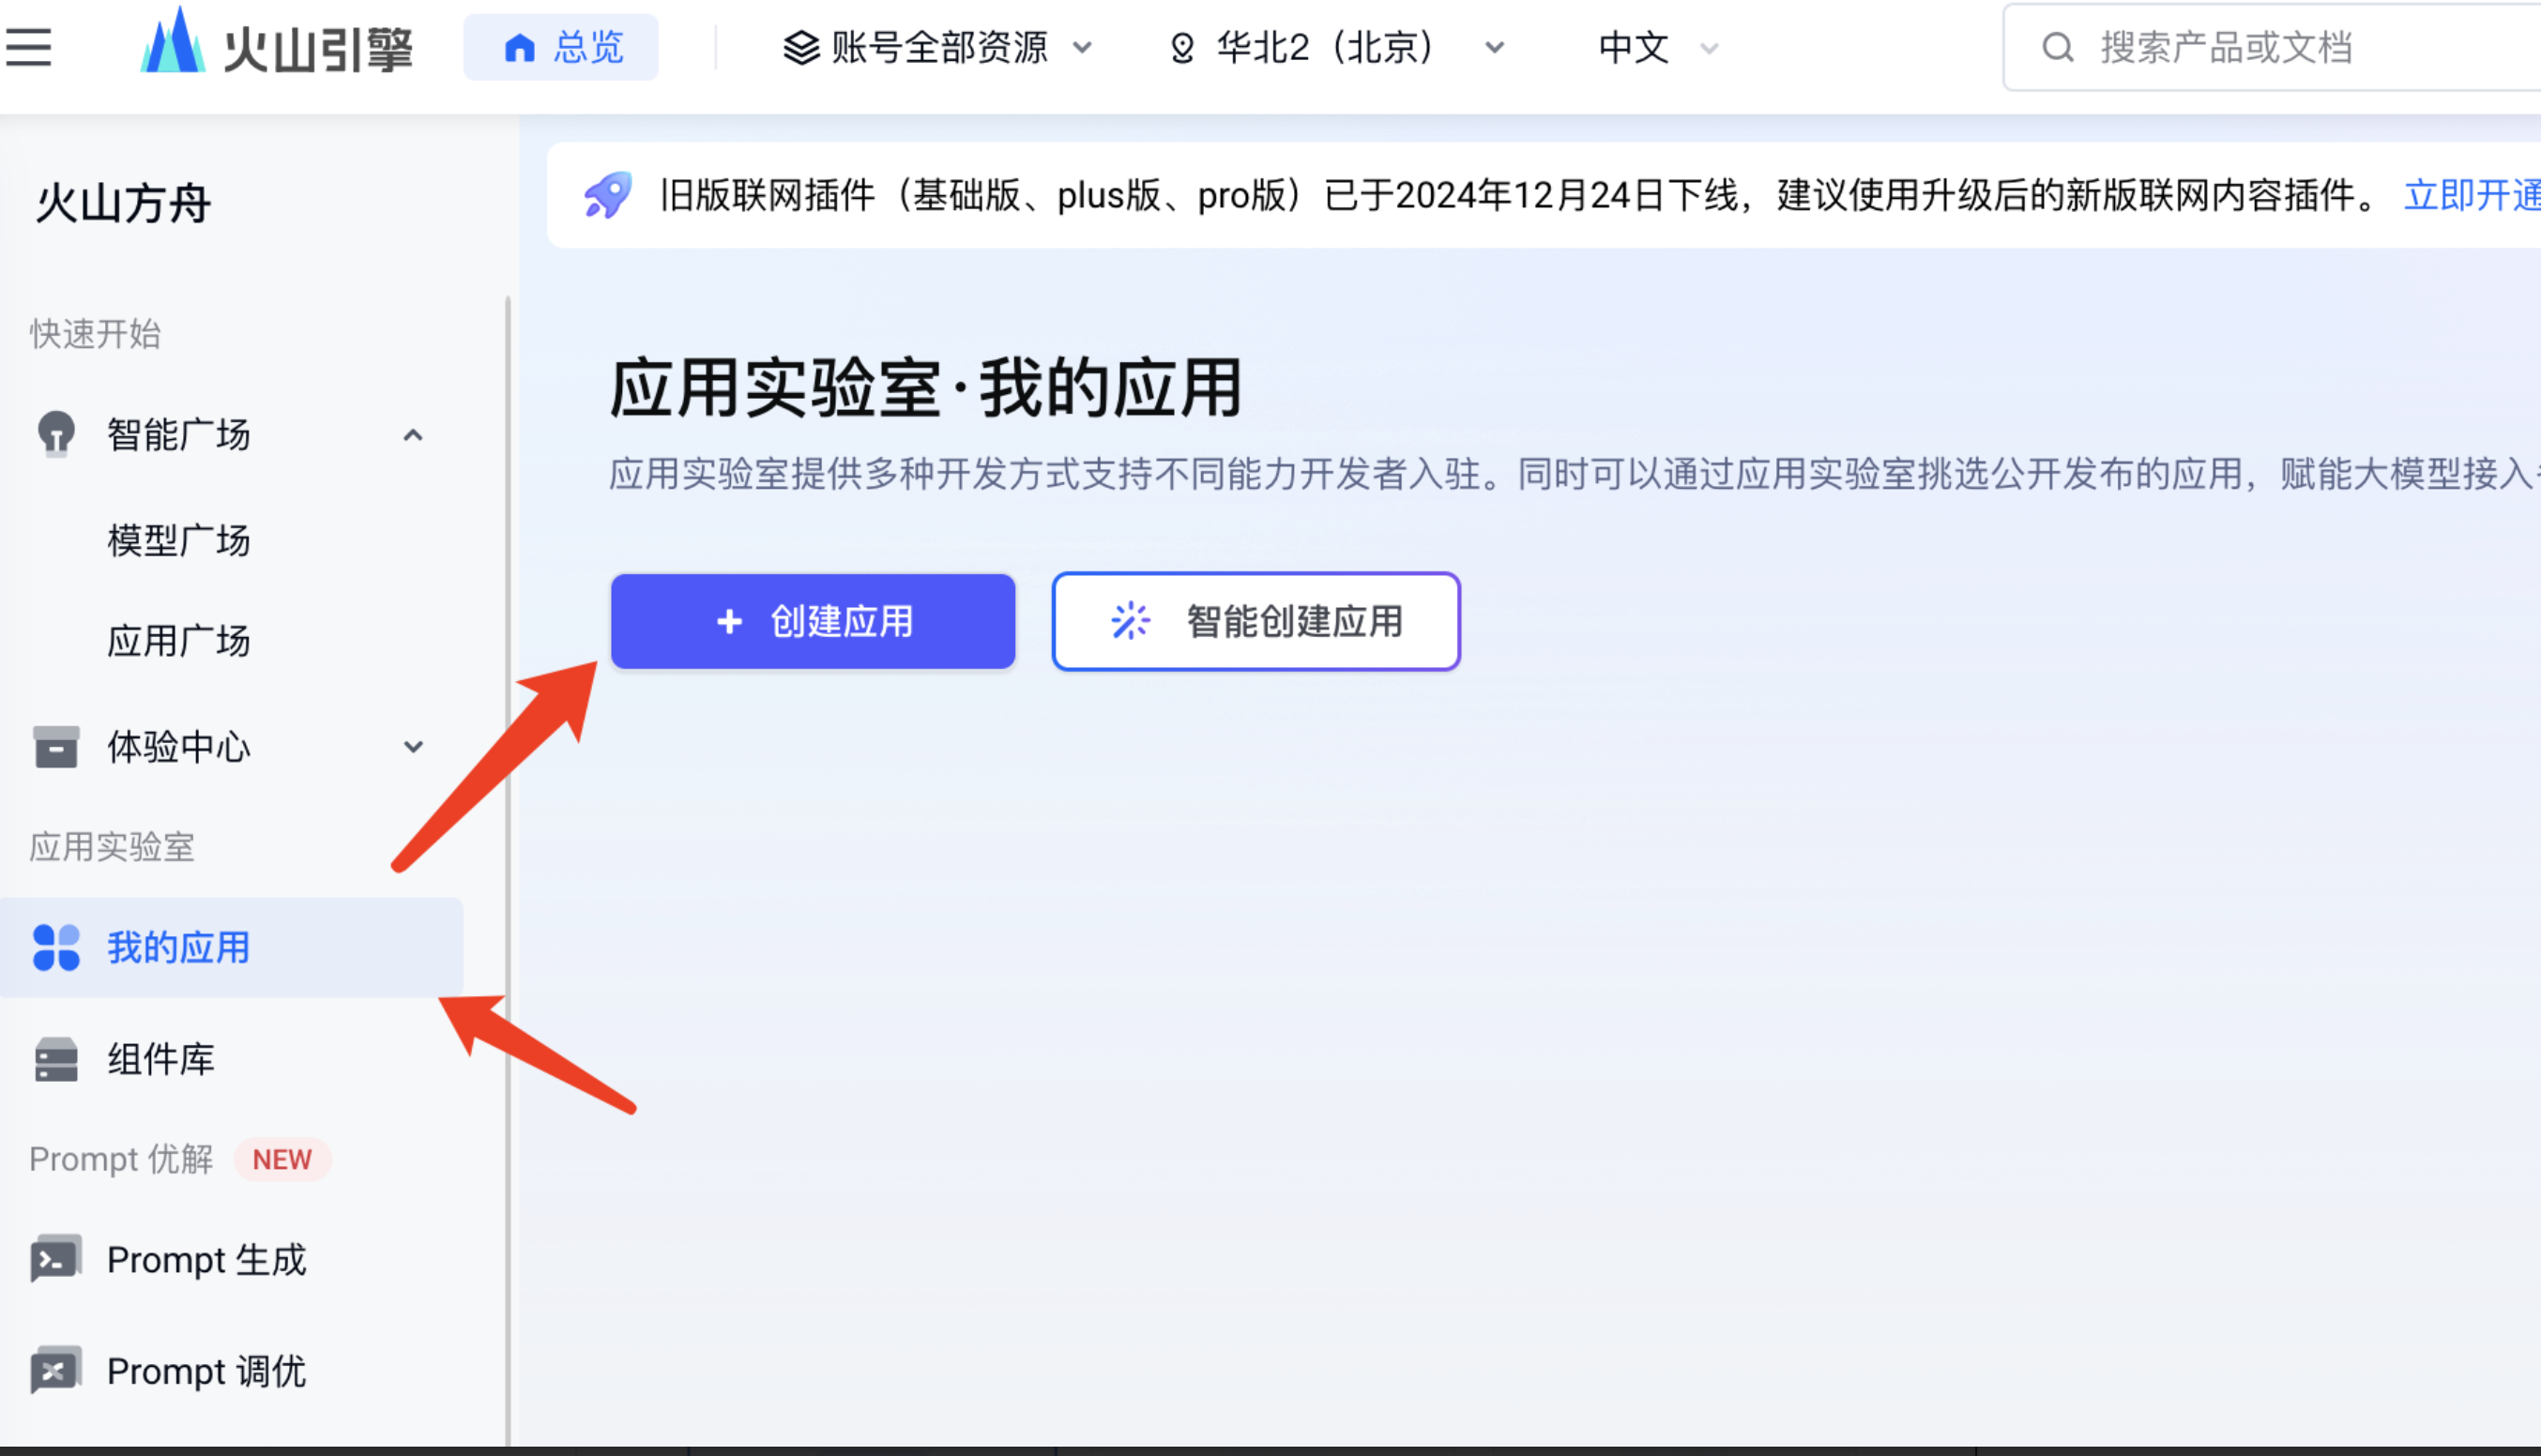Viewport: 2541px width, 1456px height.
Task: Go to the 总览 tab
Action: click(x=562, y=47)
